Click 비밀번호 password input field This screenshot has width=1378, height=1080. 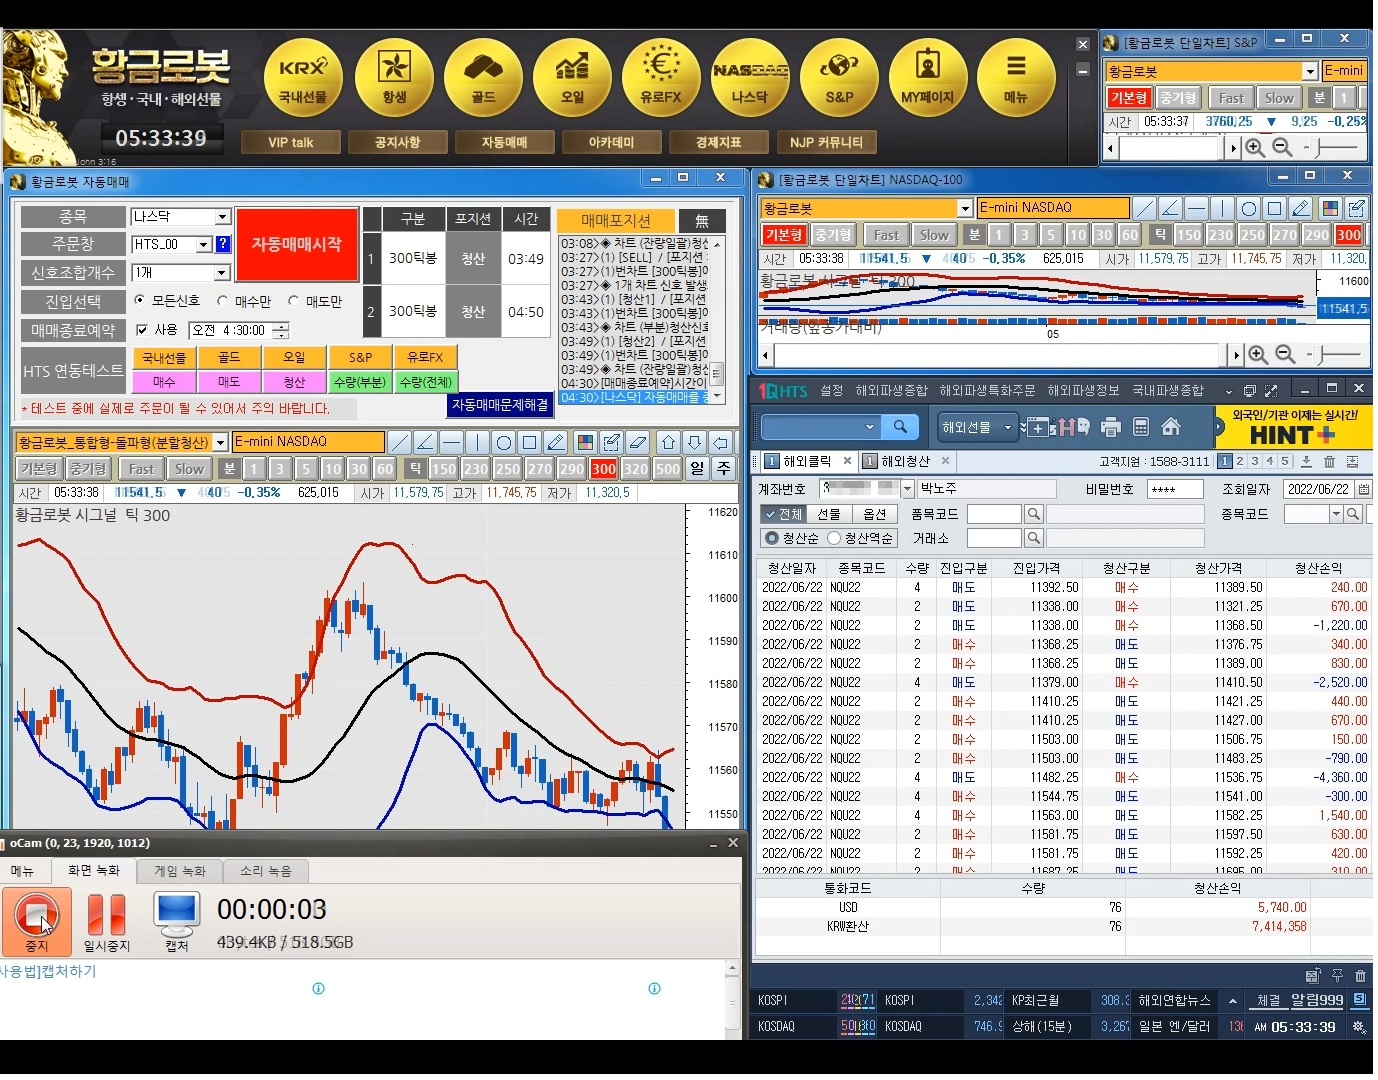click(1174, 489)
